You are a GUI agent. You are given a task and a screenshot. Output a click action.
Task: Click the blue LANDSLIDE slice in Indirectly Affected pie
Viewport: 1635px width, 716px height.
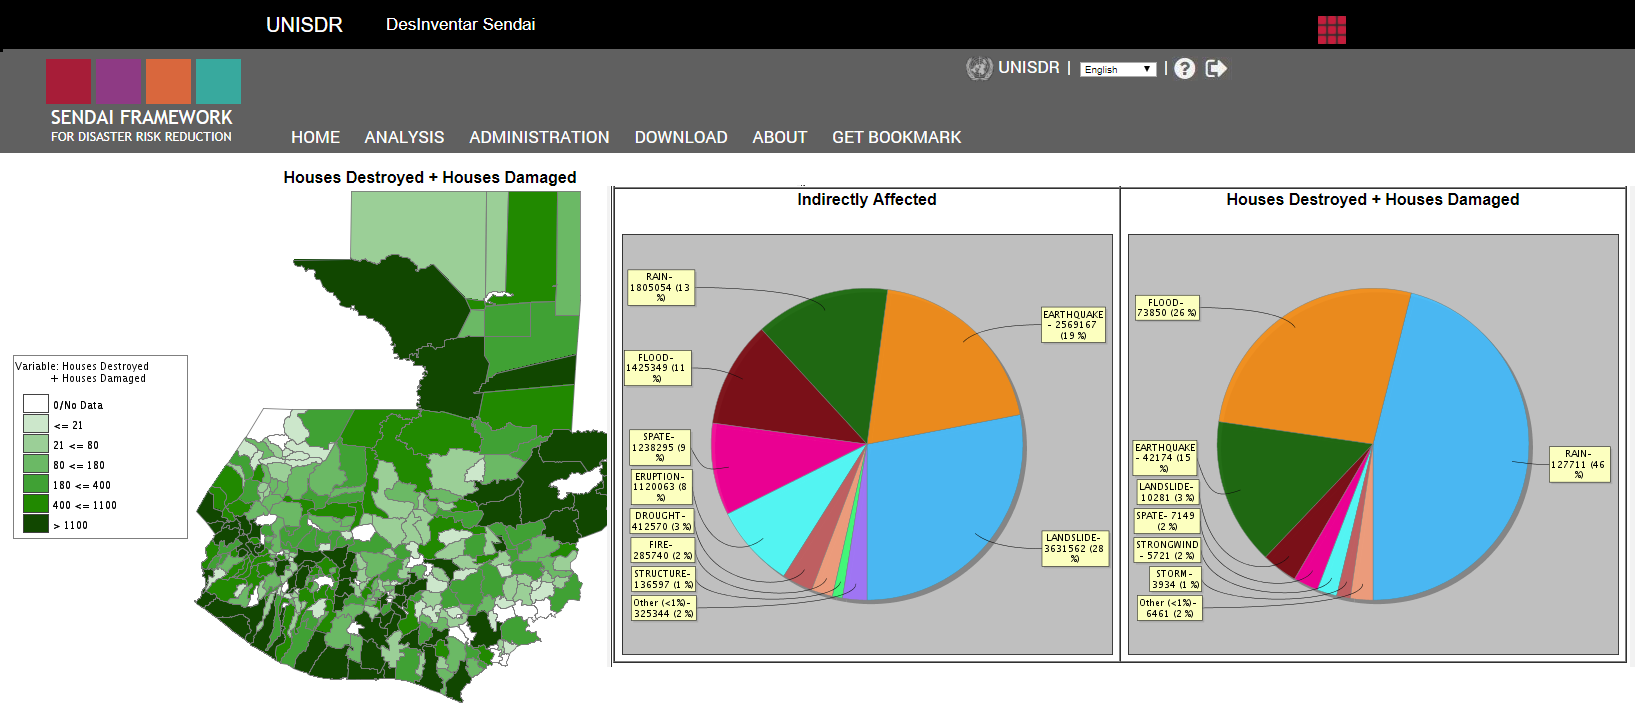click(x=940, y=510)
